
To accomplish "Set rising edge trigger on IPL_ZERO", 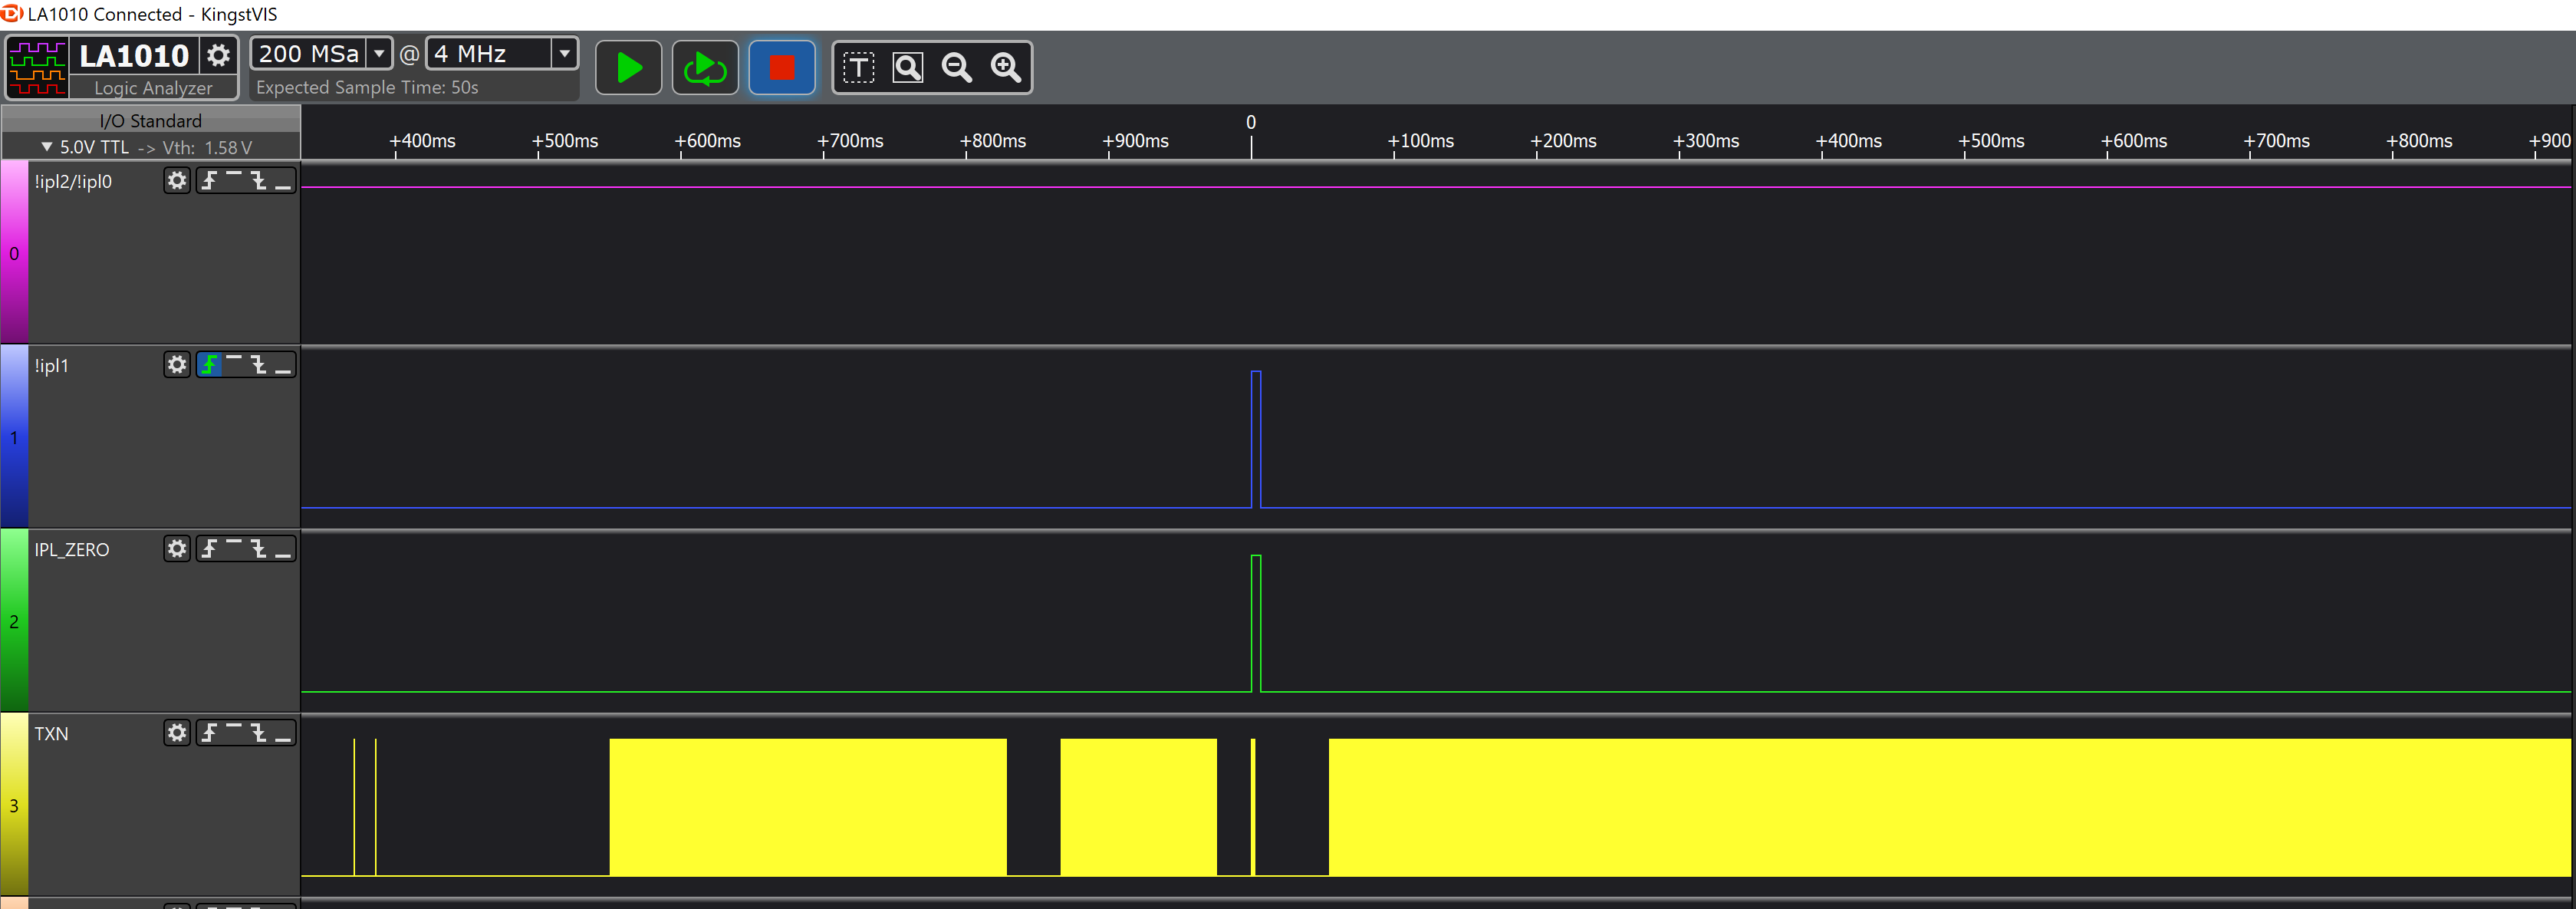I will (209, 549).
